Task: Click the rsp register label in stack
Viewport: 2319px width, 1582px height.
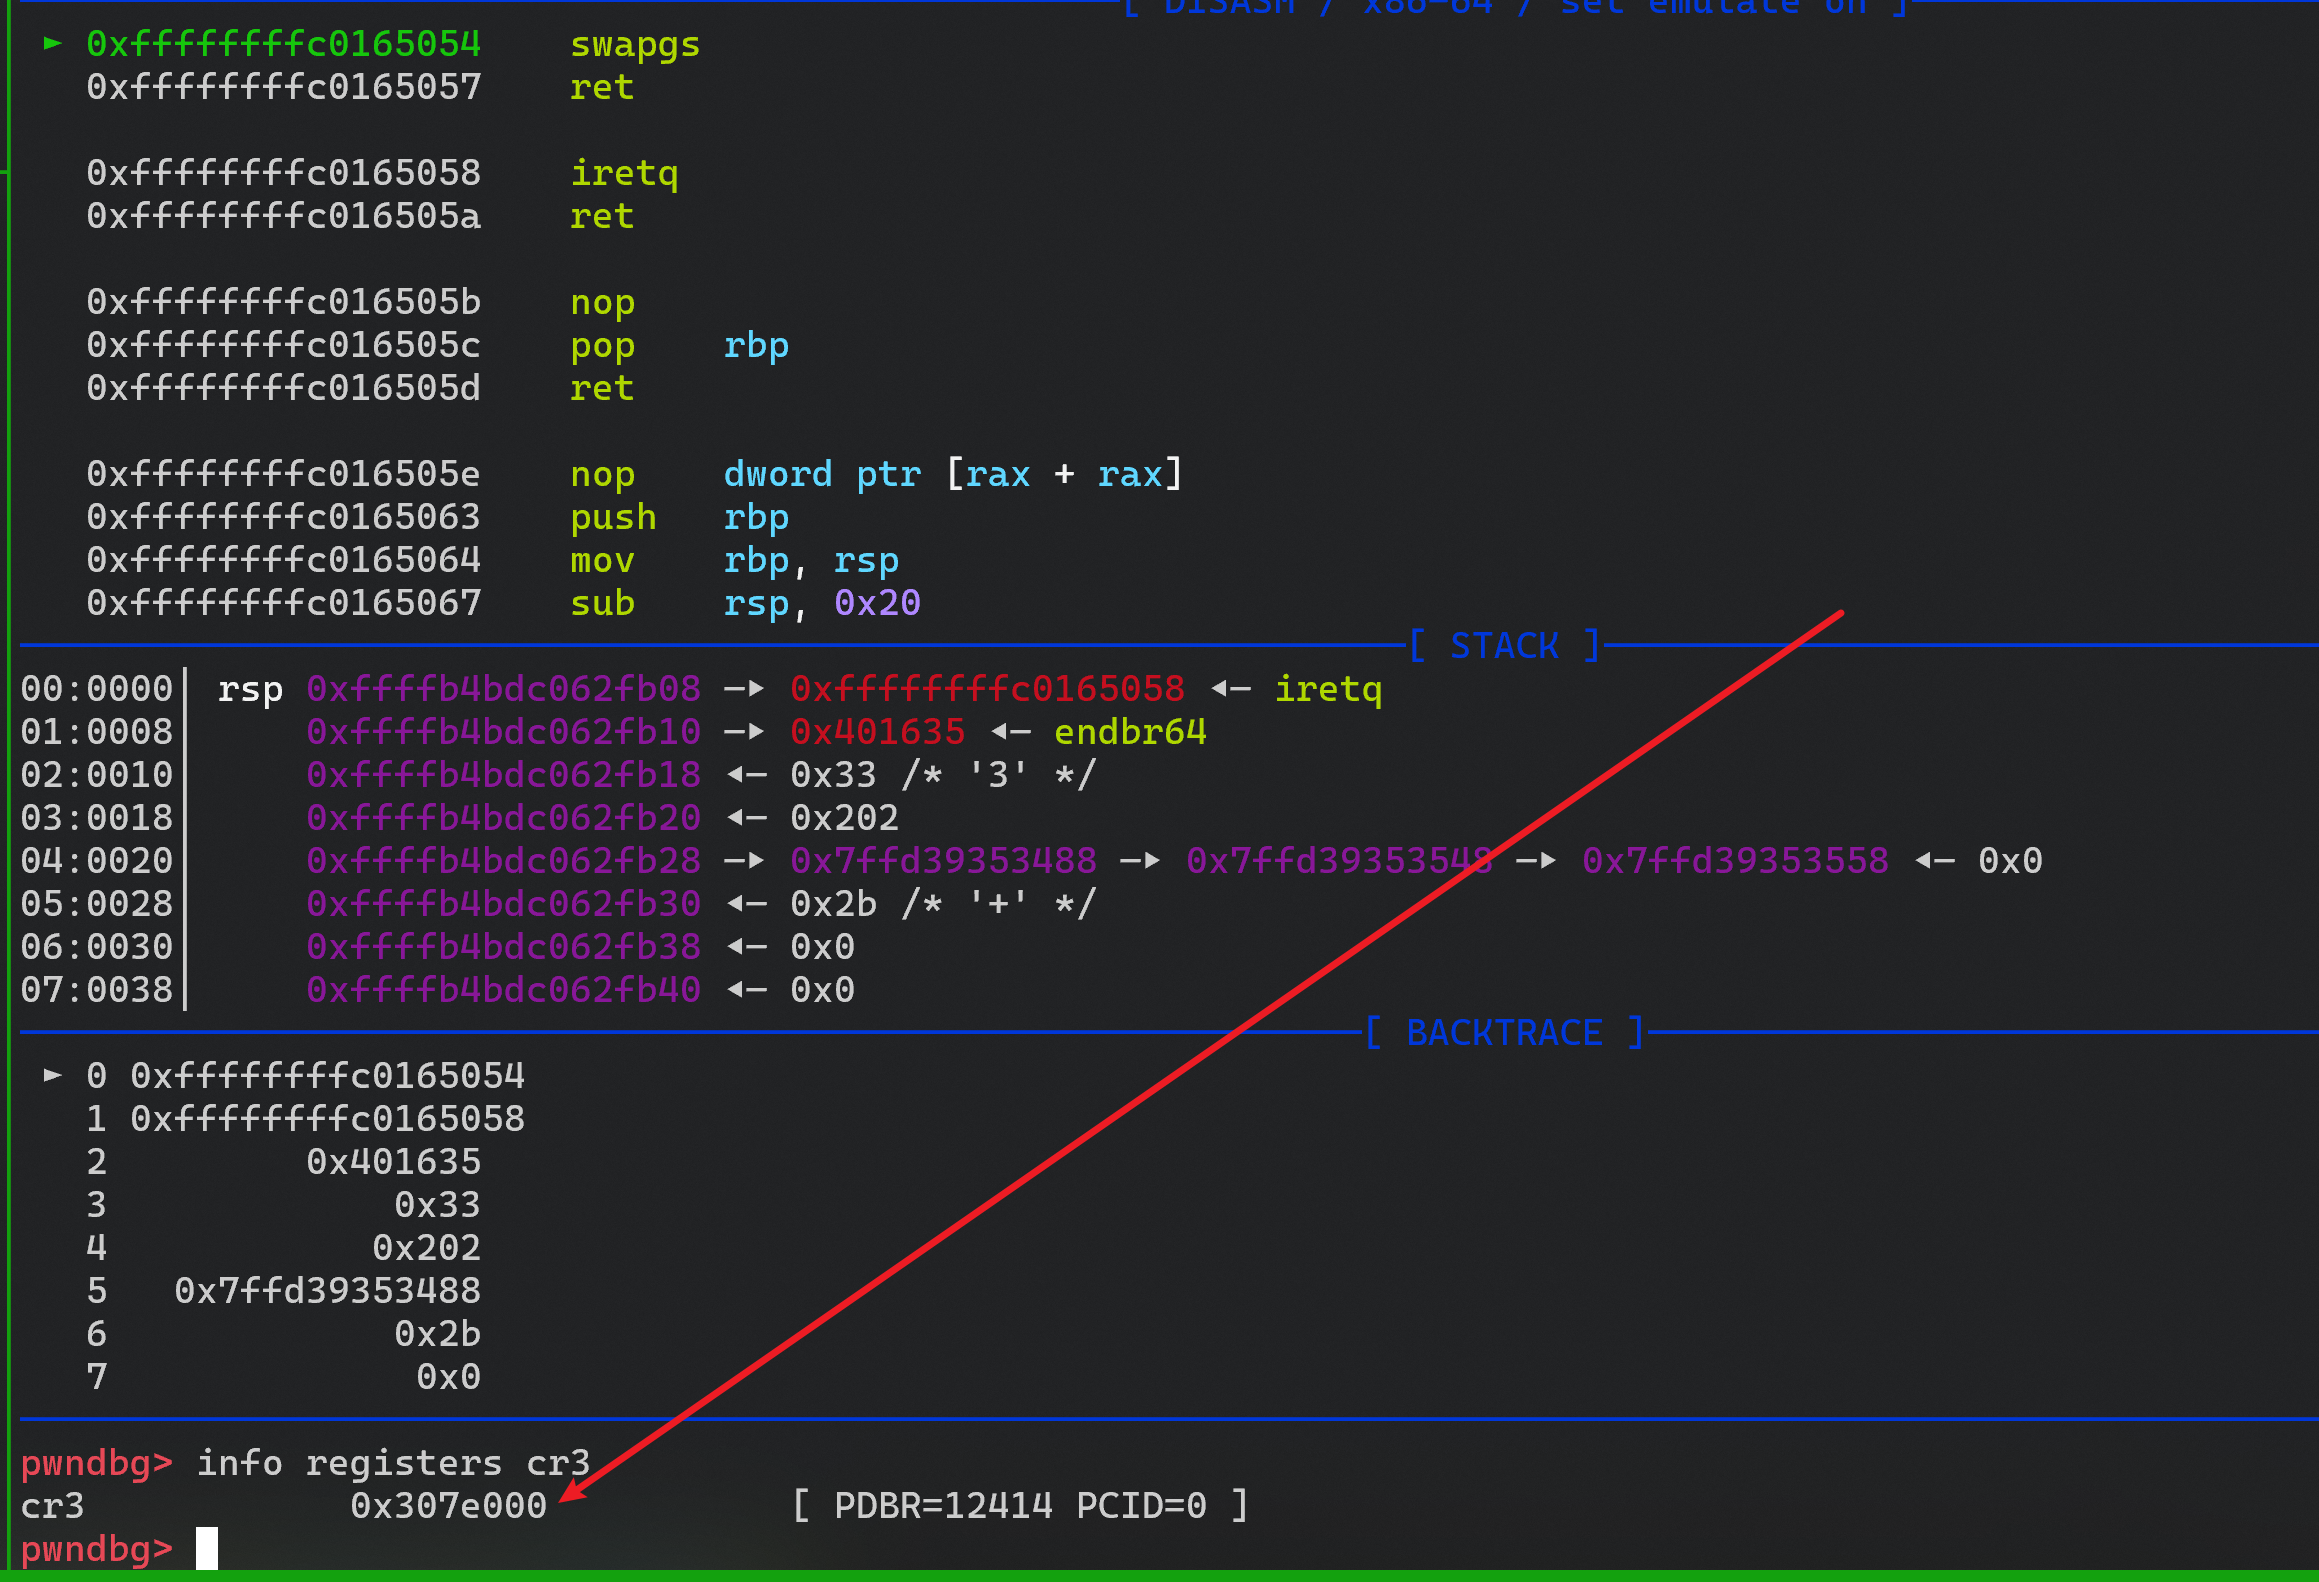Action: point(250,690)
